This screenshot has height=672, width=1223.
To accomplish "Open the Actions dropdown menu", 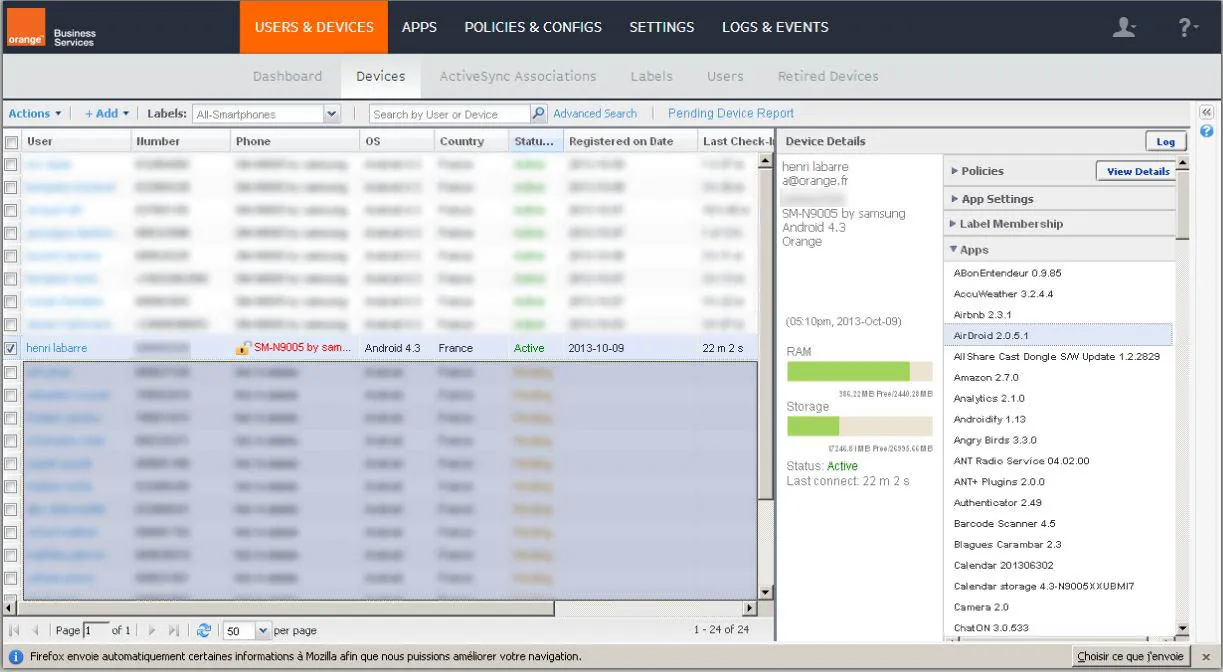I will click(x=35, y=114).
